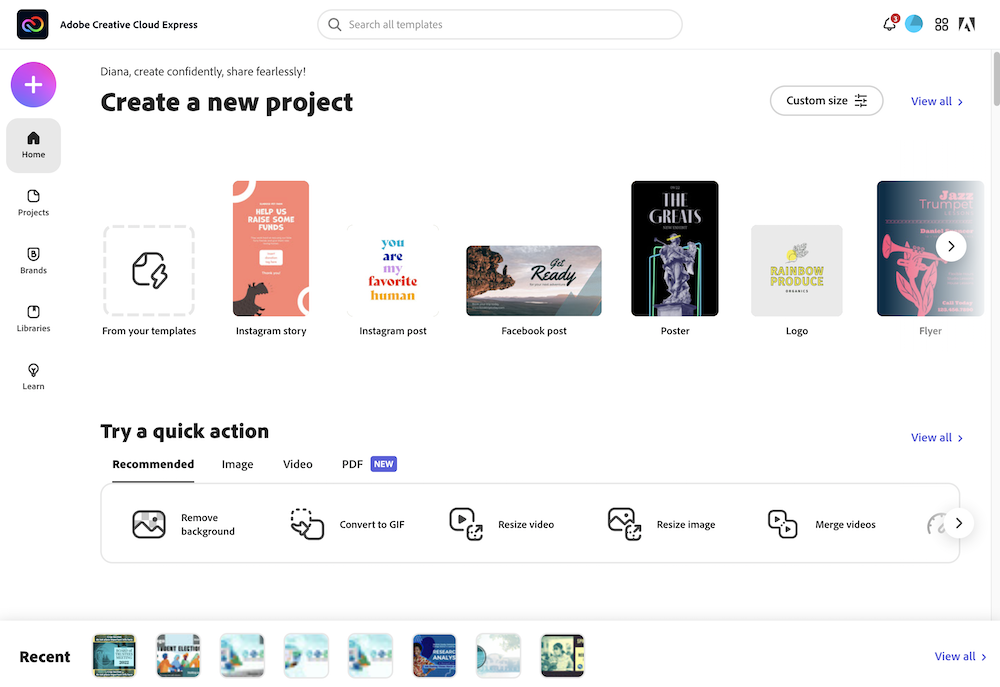
Task: Open the notifications bell
Action: (889, 25)
